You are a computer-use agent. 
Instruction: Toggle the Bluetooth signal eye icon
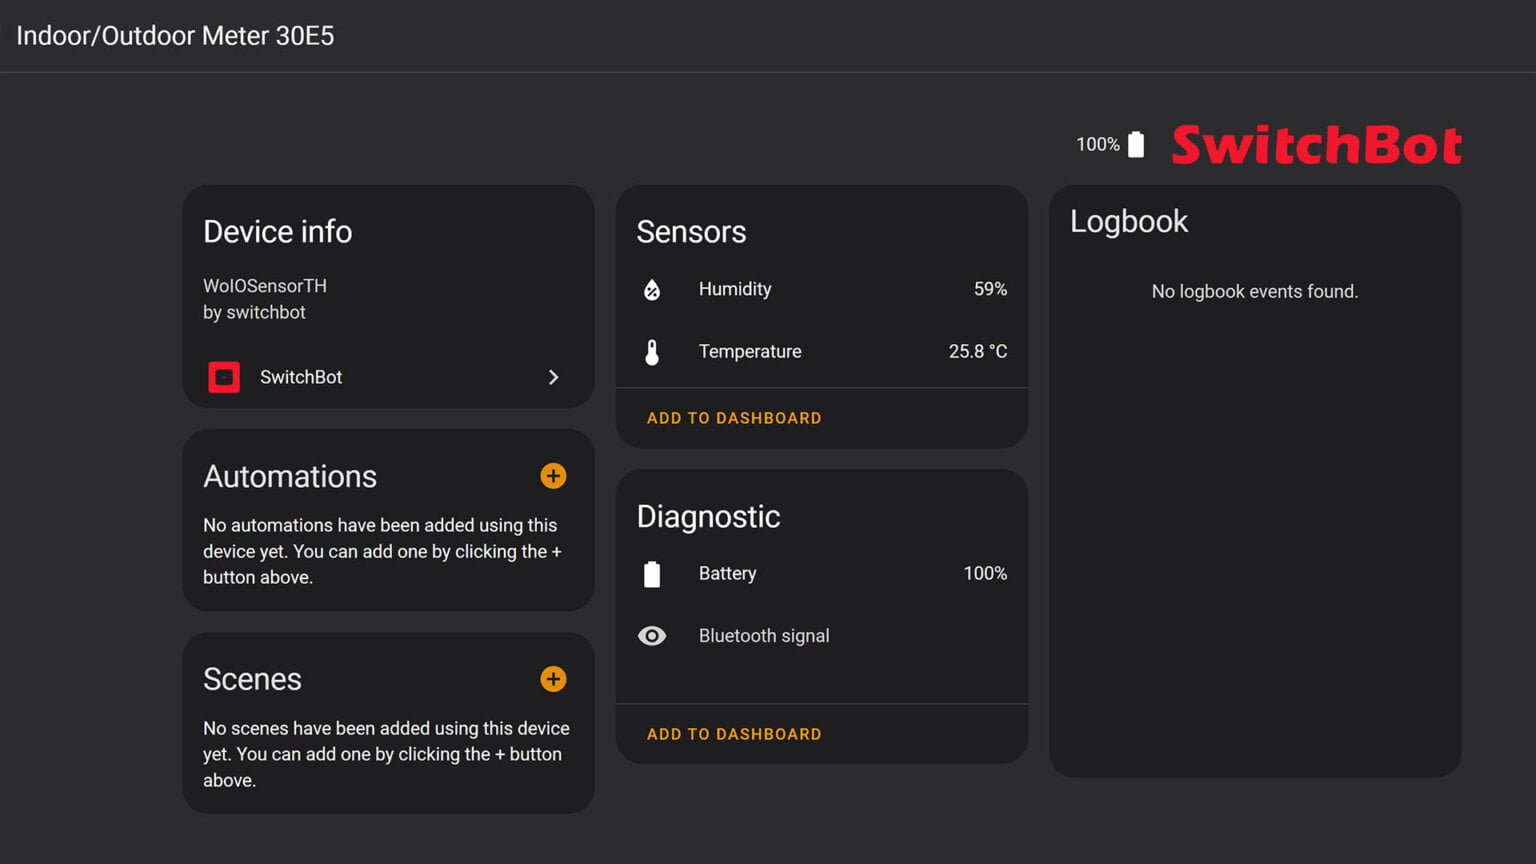click(x=652, y=636)
